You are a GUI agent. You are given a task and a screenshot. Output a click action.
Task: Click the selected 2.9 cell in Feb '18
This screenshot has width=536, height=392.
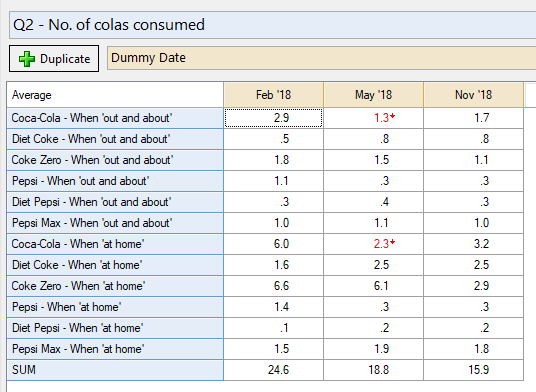click(273, 118)
